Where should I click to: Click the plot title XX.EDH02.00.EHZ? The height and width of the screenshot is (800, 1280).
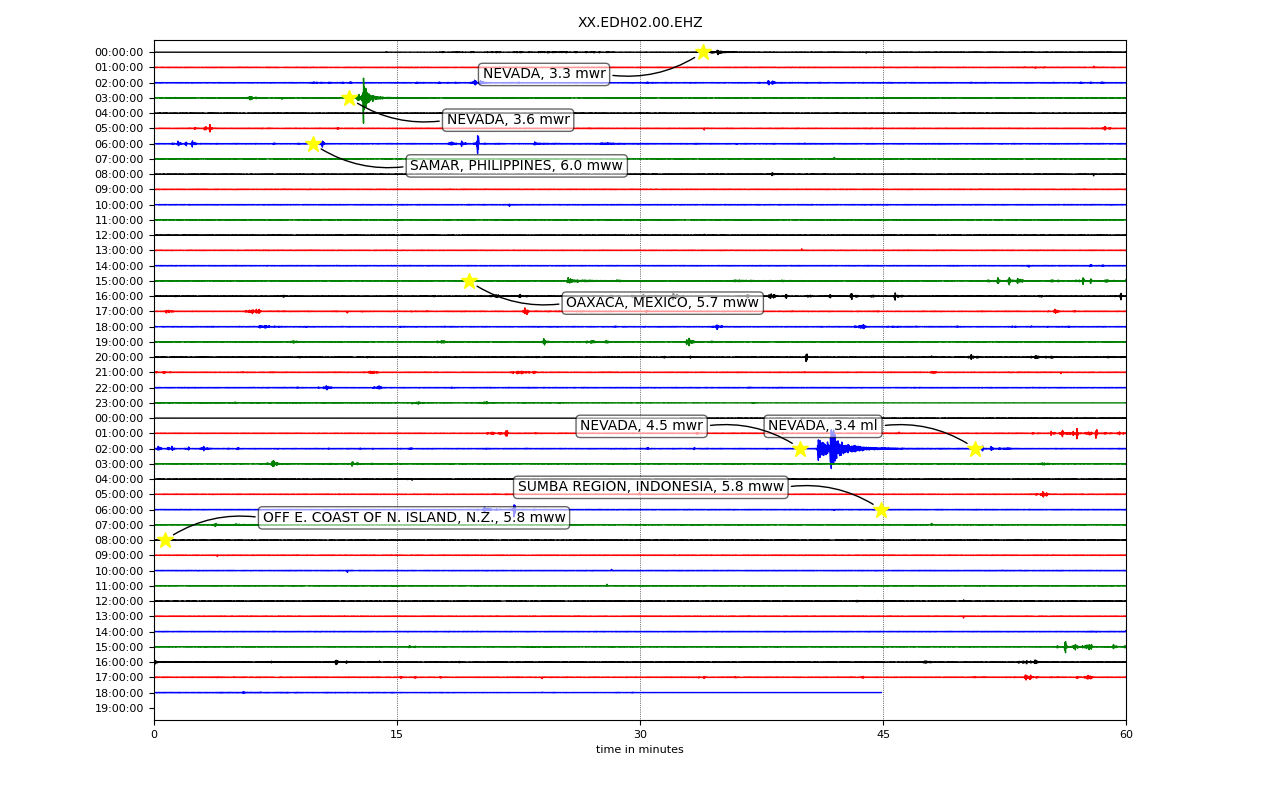(640, 22)
